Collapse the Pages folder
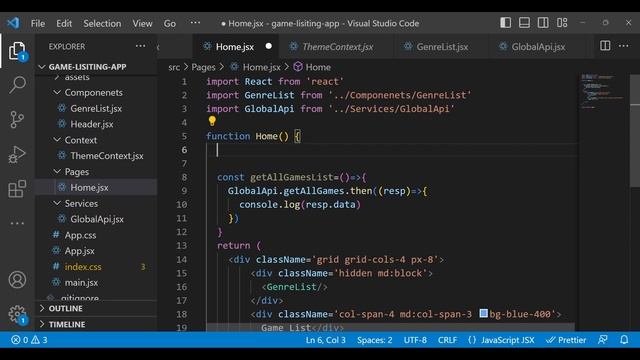The width and height of the screenshot is (640, 360). [77, 172]
